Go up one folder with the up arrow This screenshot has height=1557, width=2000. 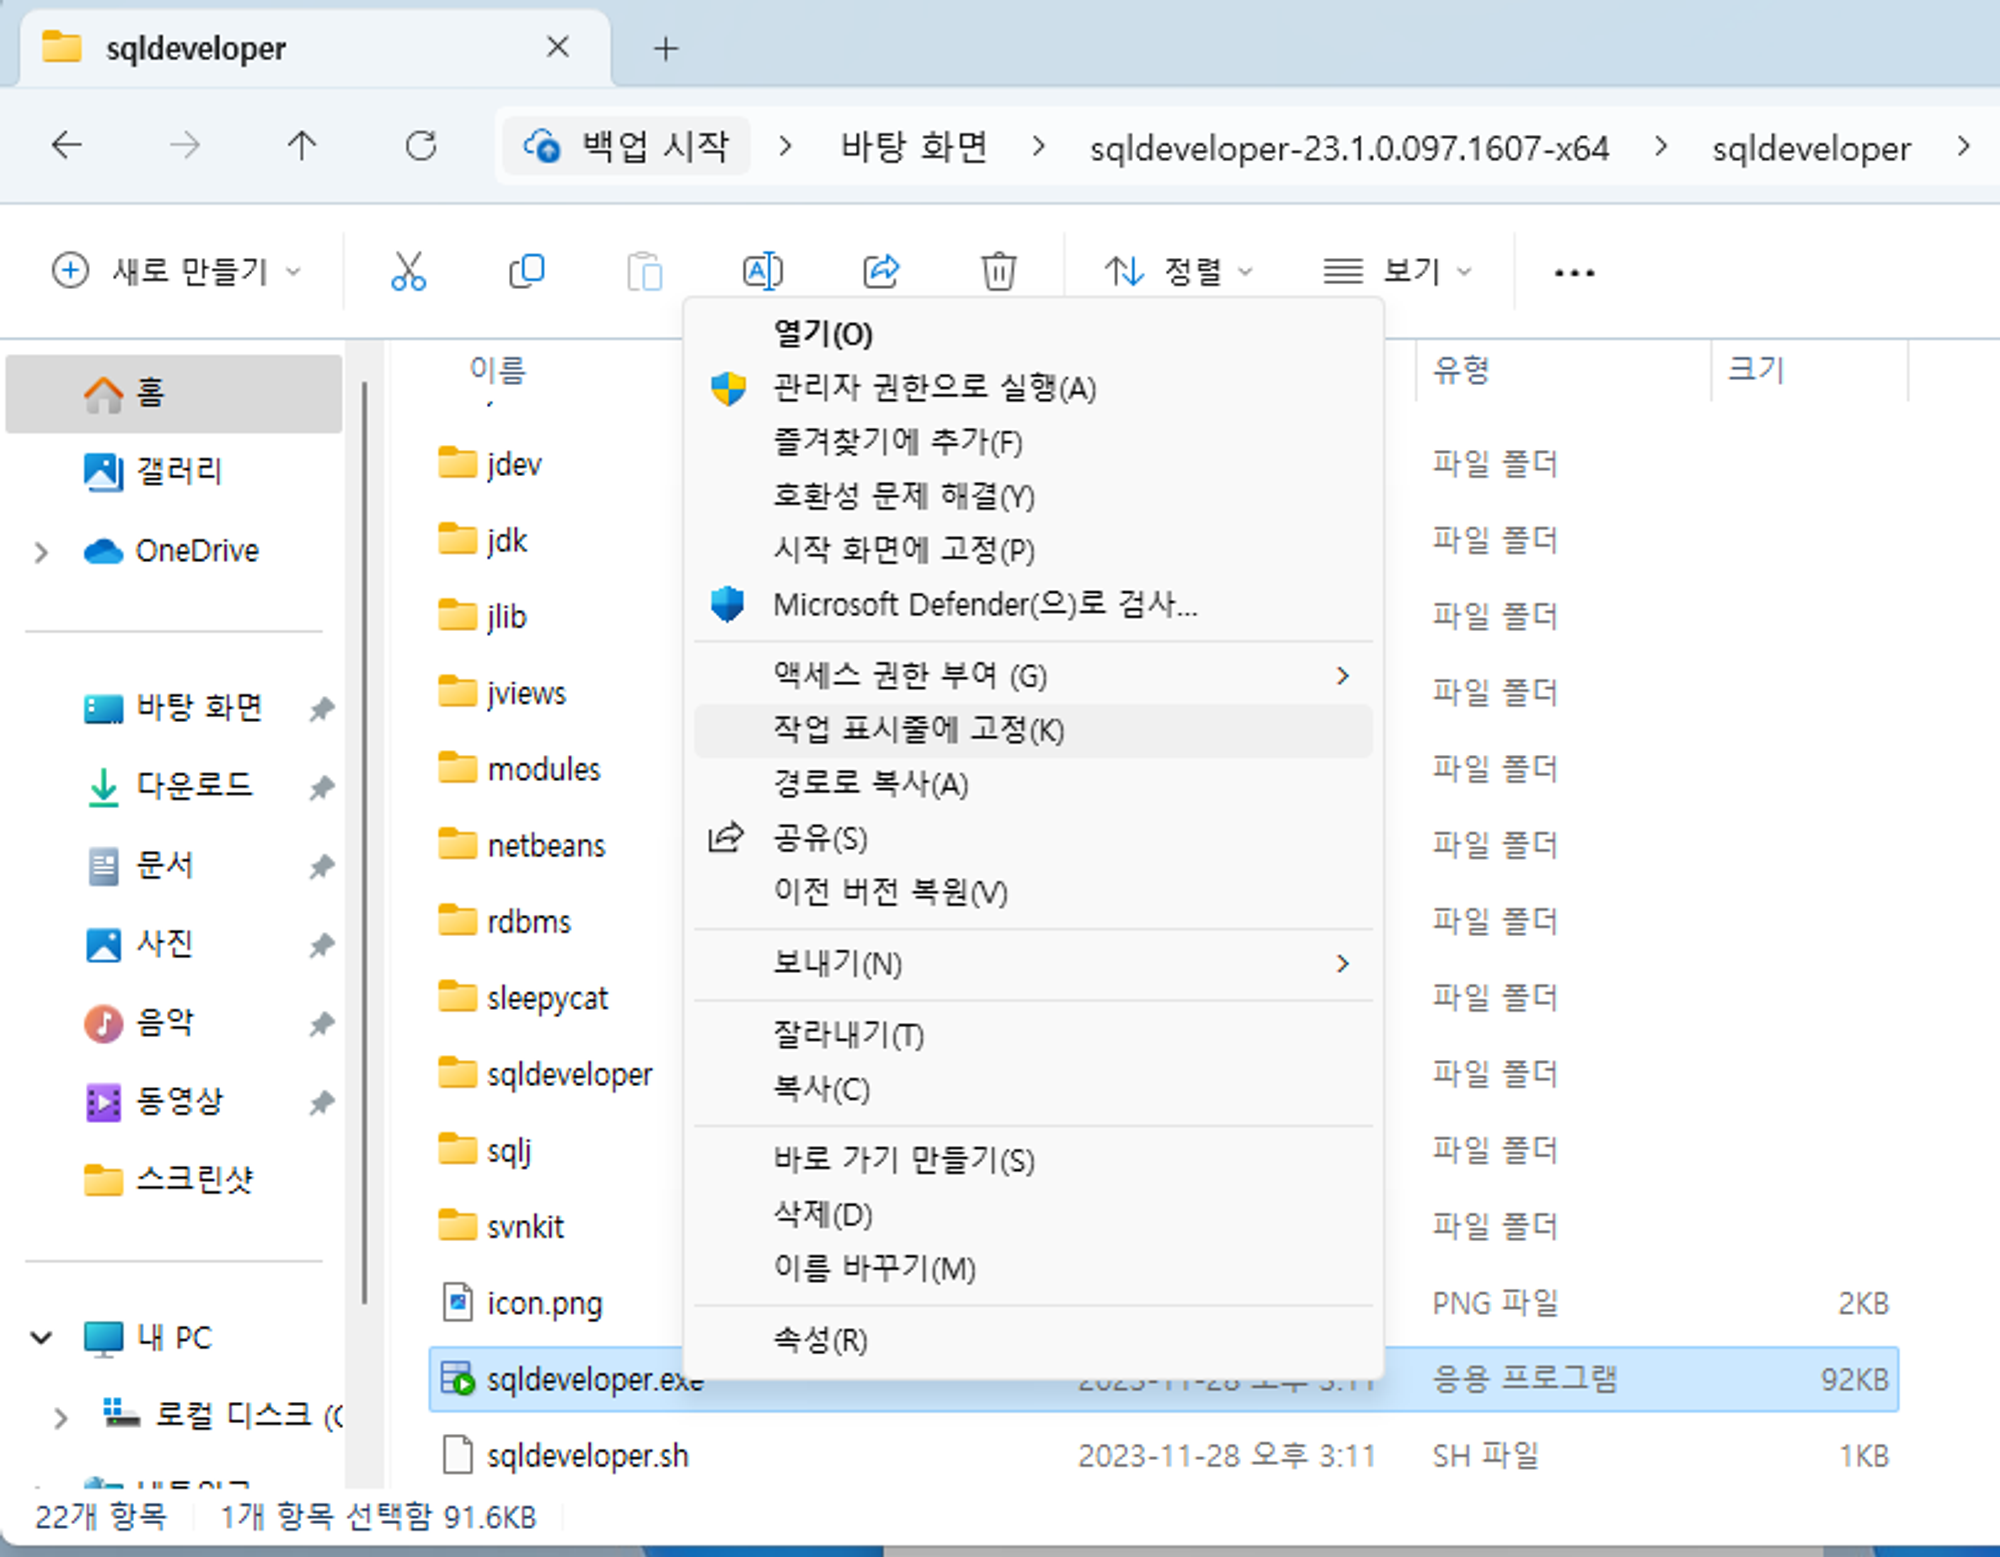(301, 146)
